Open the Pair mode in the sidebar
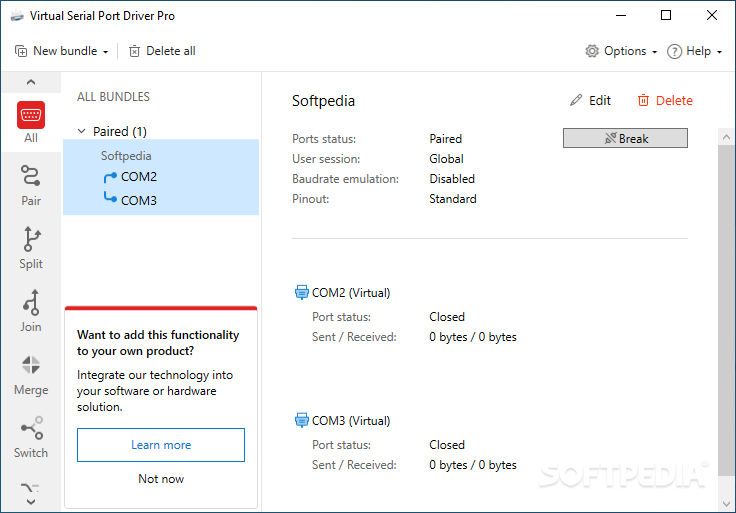Screen dimensions: 736x513 (31, 186)
